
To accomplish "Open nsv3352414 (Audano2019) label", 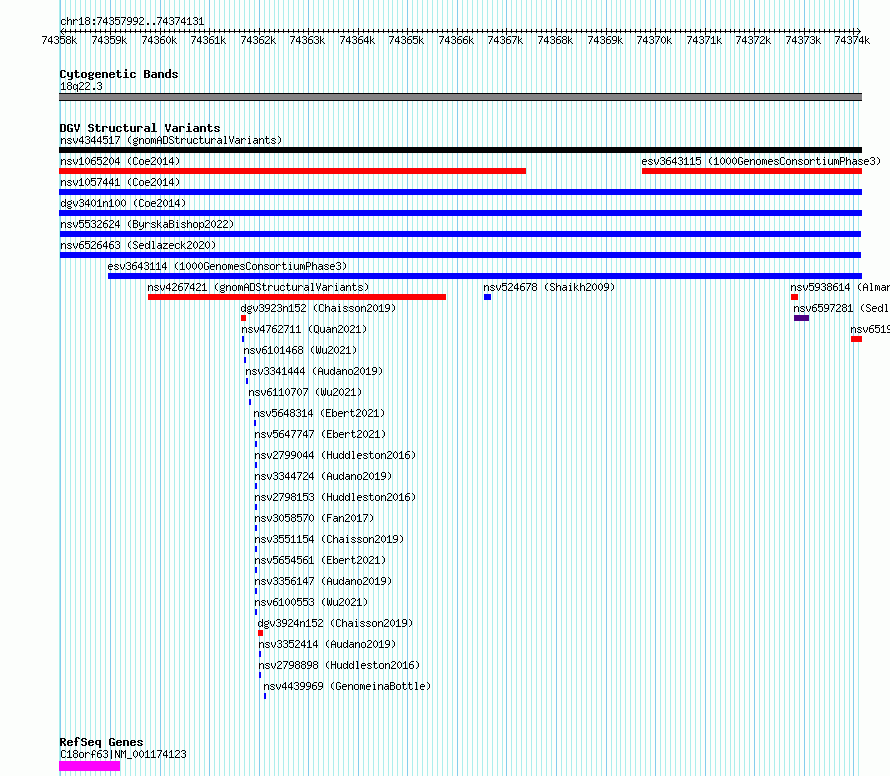I will pyautogui.click(x=328, y=644).
